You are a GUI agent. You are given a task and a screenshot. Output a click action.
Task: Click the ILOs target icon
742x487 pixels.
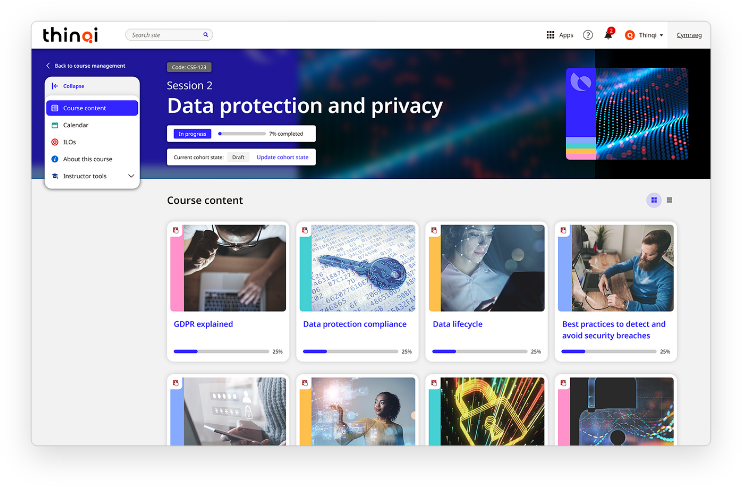pyautogui.click(x=54, y=142)
